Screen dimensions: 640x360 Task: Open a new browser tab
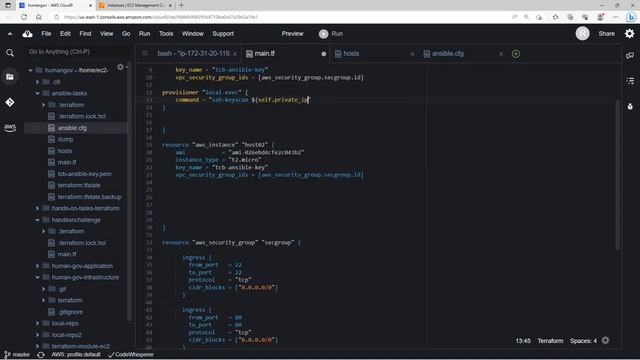pos(181,5)
